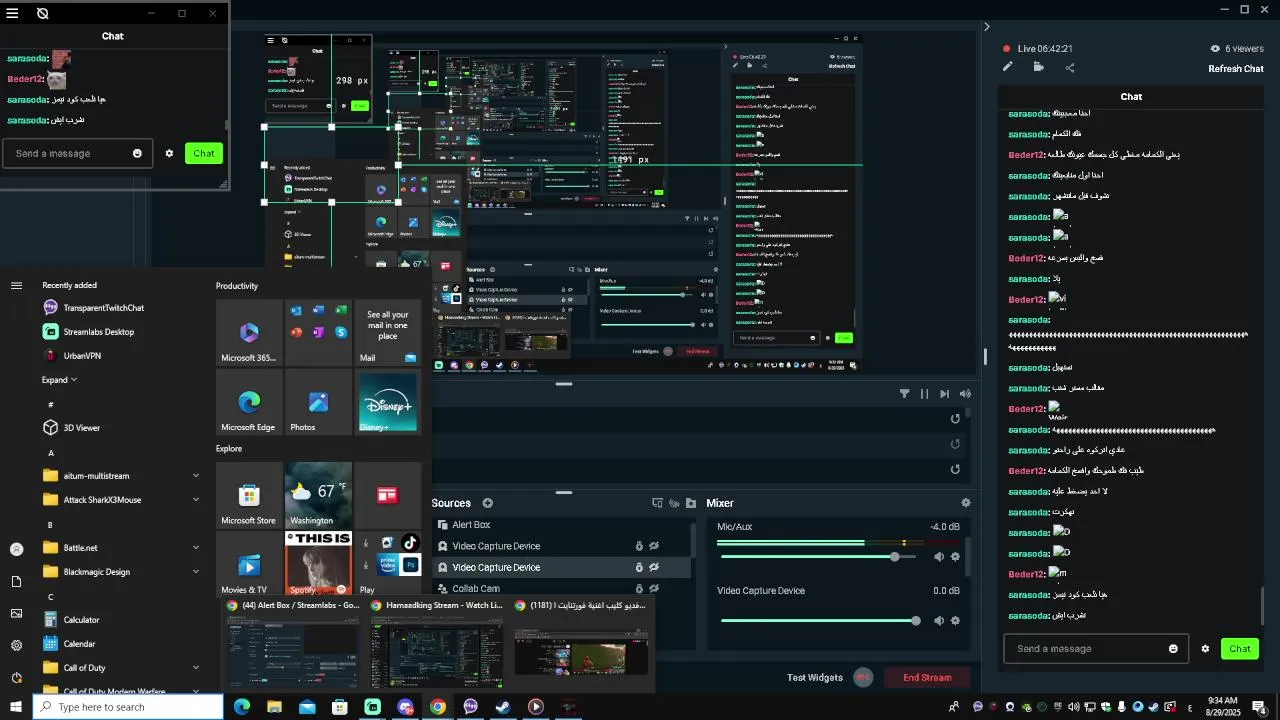
Task: Click the Power icon in Start menu
Action: tap(16, 677)
